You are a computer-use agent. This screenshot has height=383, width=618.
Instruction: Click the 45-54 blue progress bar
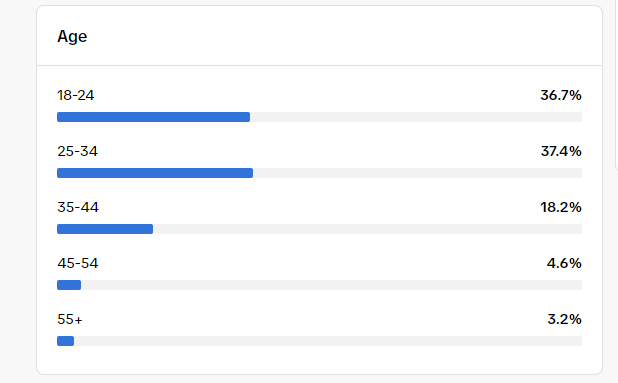tap(69, 285)
